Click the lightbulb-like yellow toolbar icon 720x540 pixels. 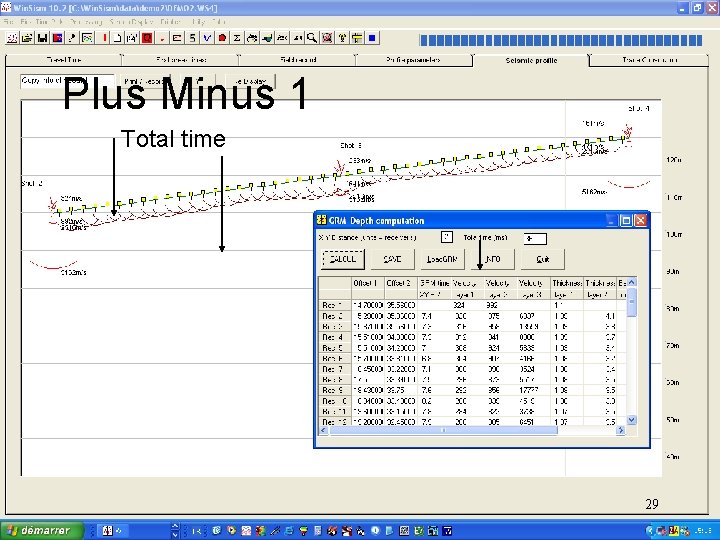click(342, 38)
